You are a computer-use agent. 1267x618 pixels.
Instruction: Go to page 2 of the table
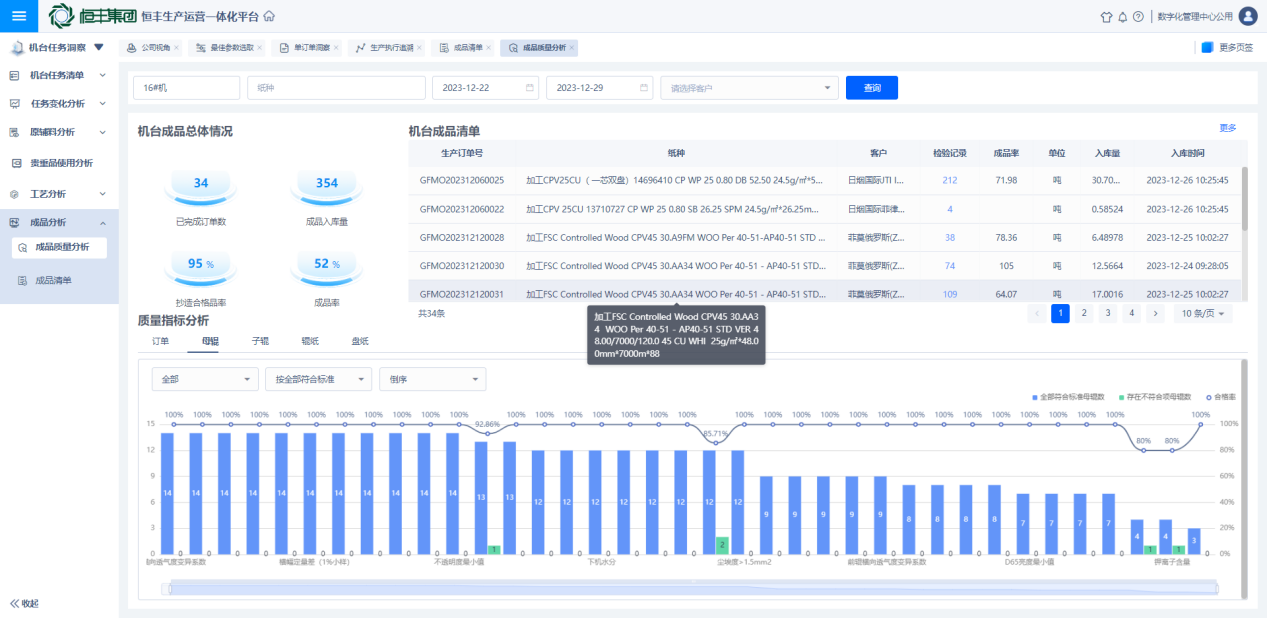(1083, 313)
